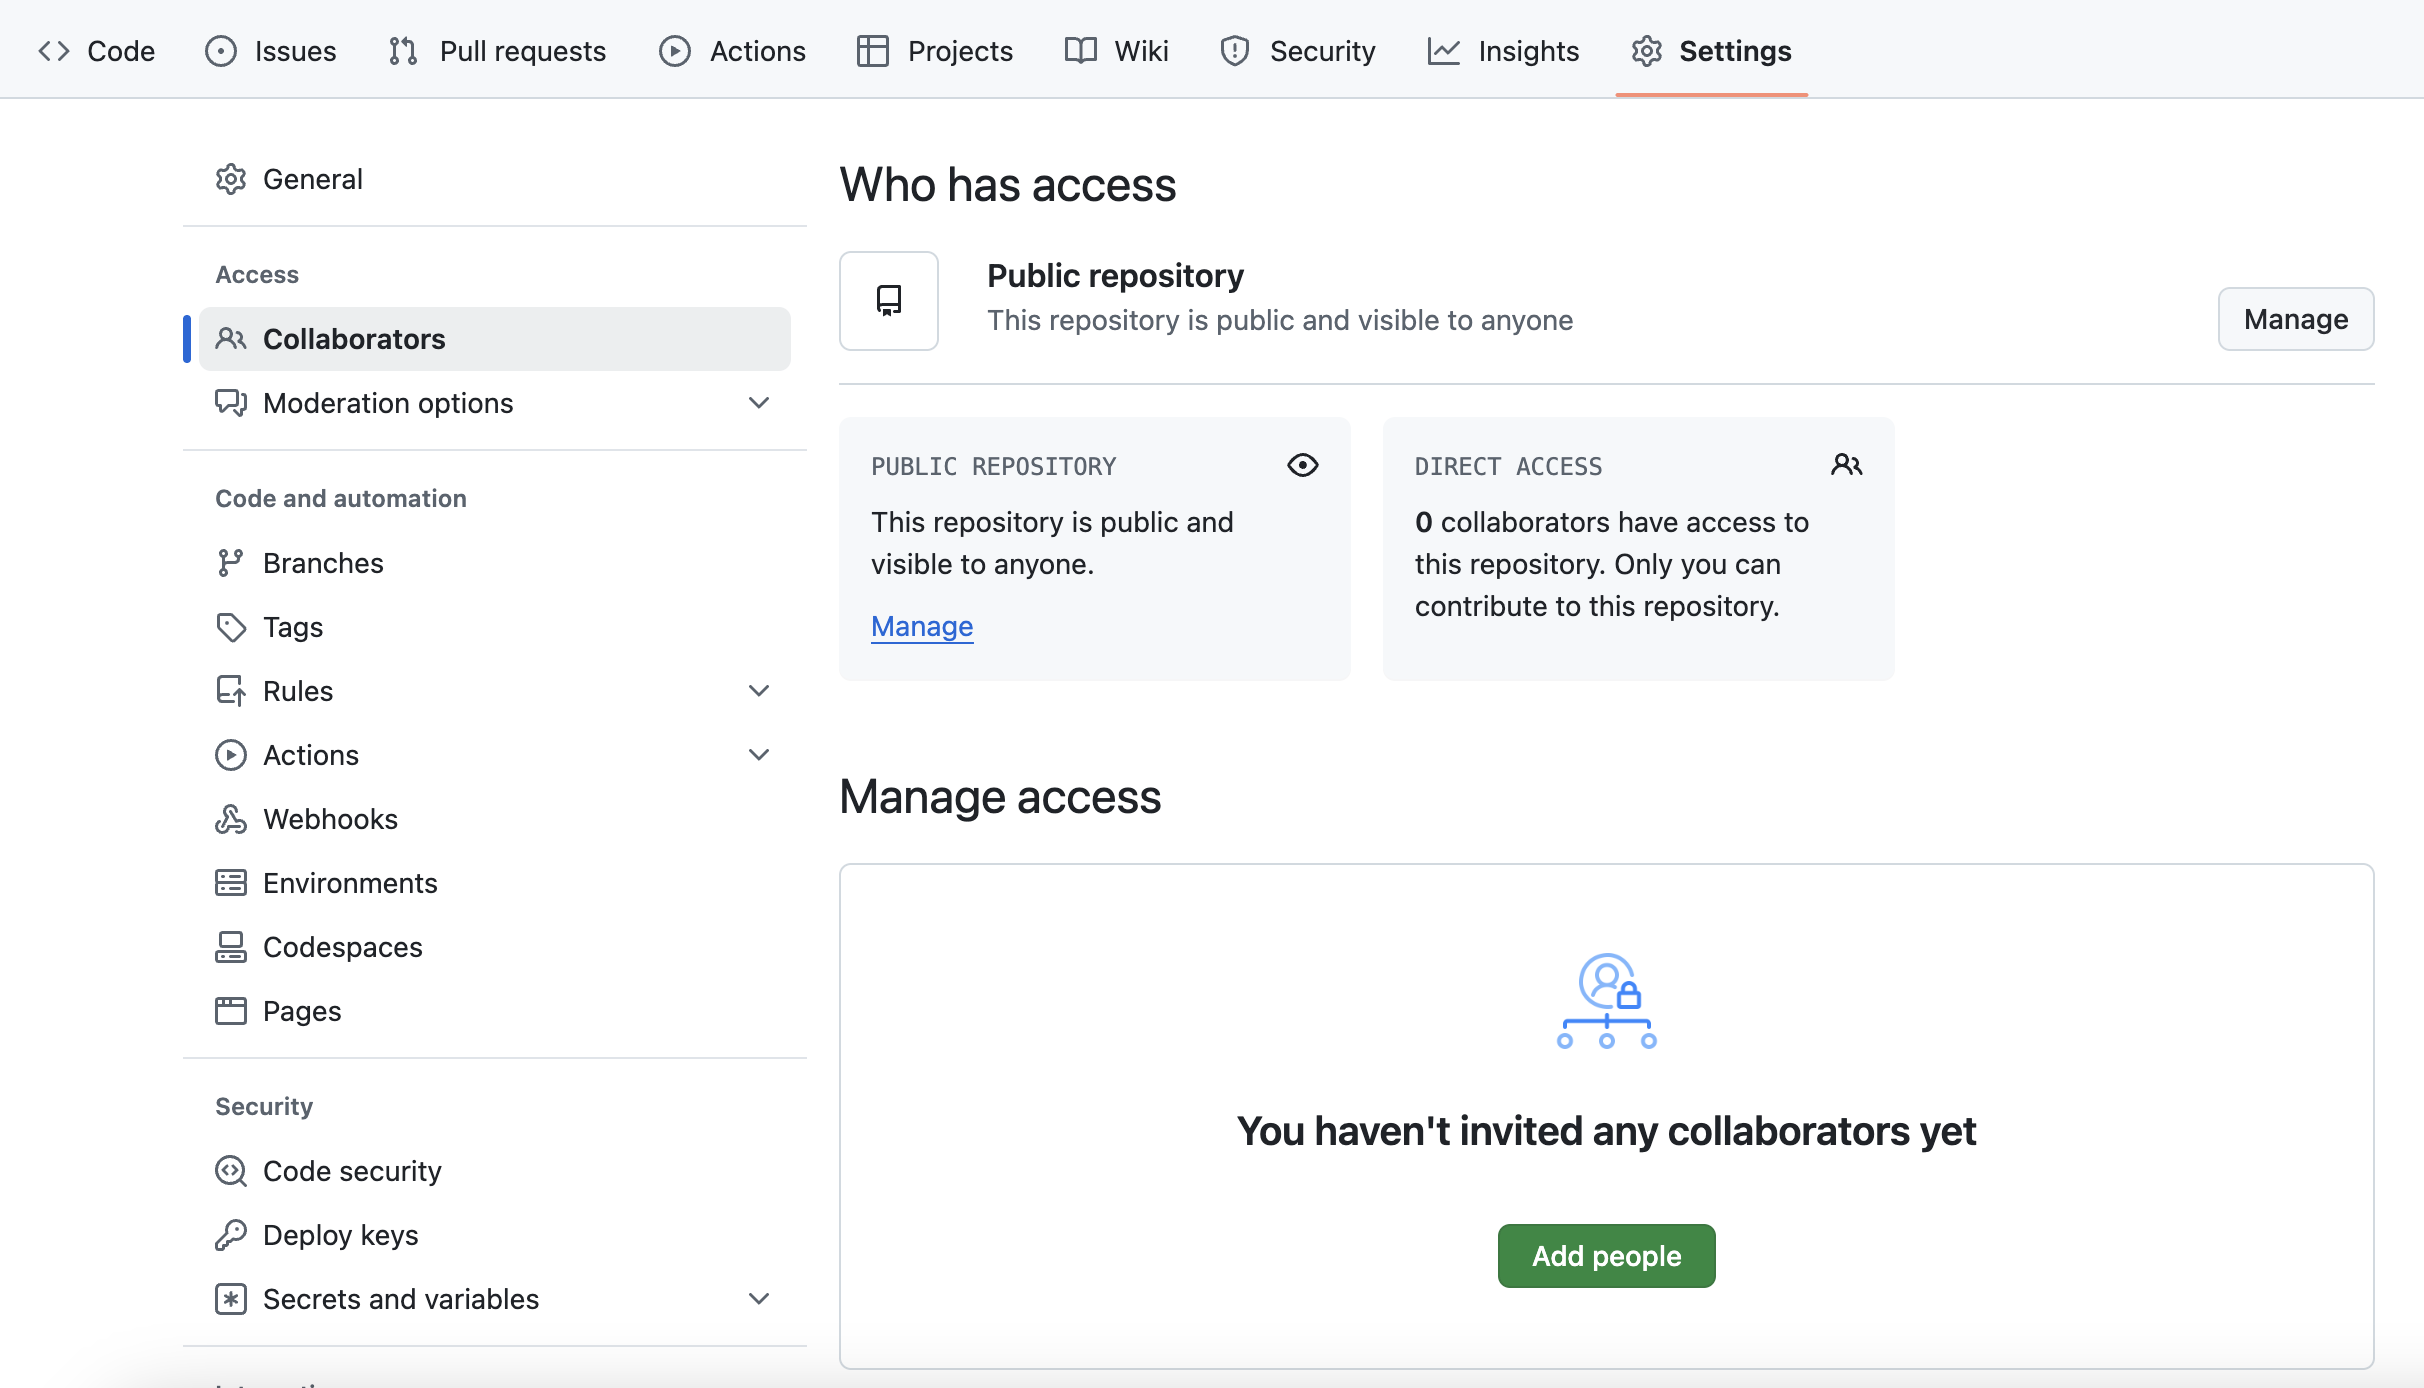Viewport: 2424px width, 1388px height.
Task: Click the Projects board icon
Action: pyautogui.click(x=872, y=50)
